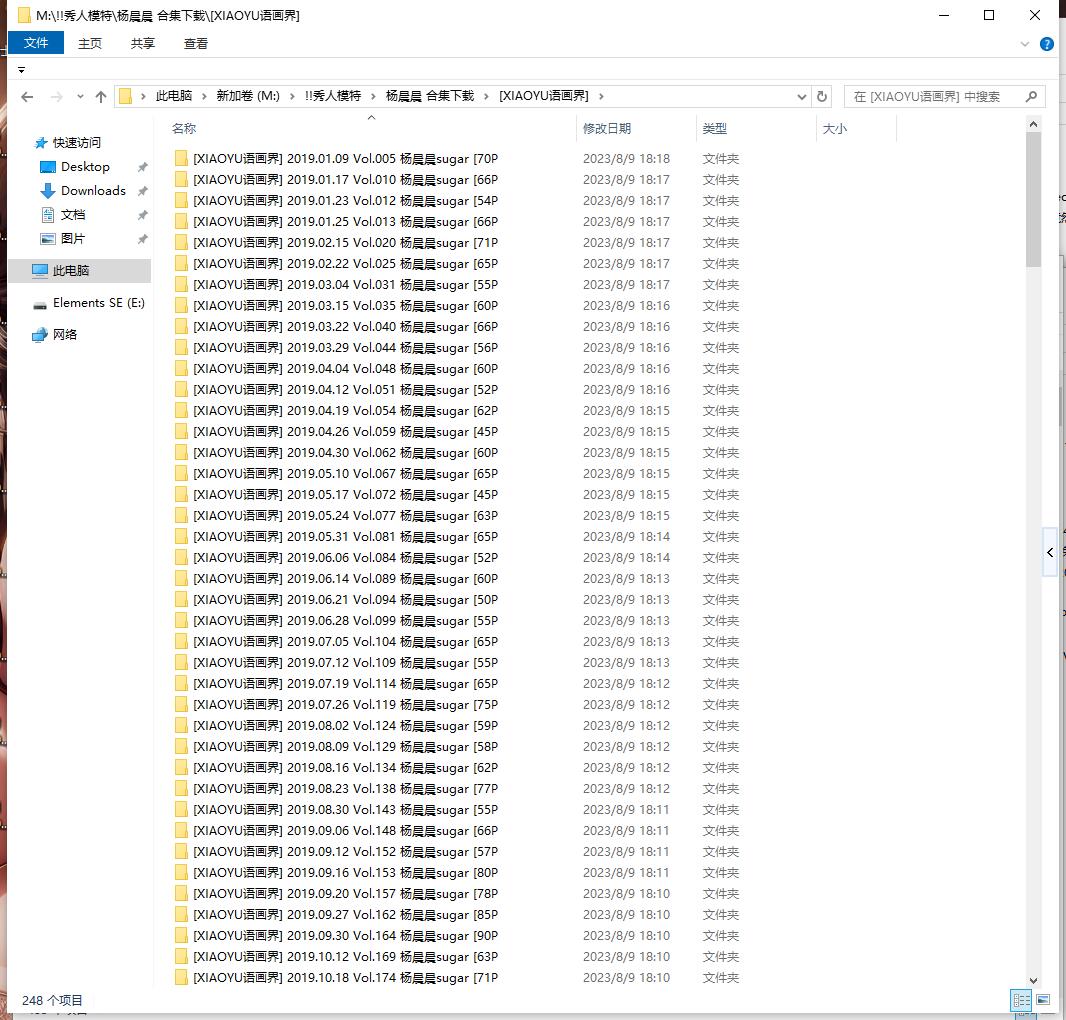This screenshot has height=1020, width=1066.
Task: Open 图片 in the navigation pane
Action: click(x=73, y=239)
